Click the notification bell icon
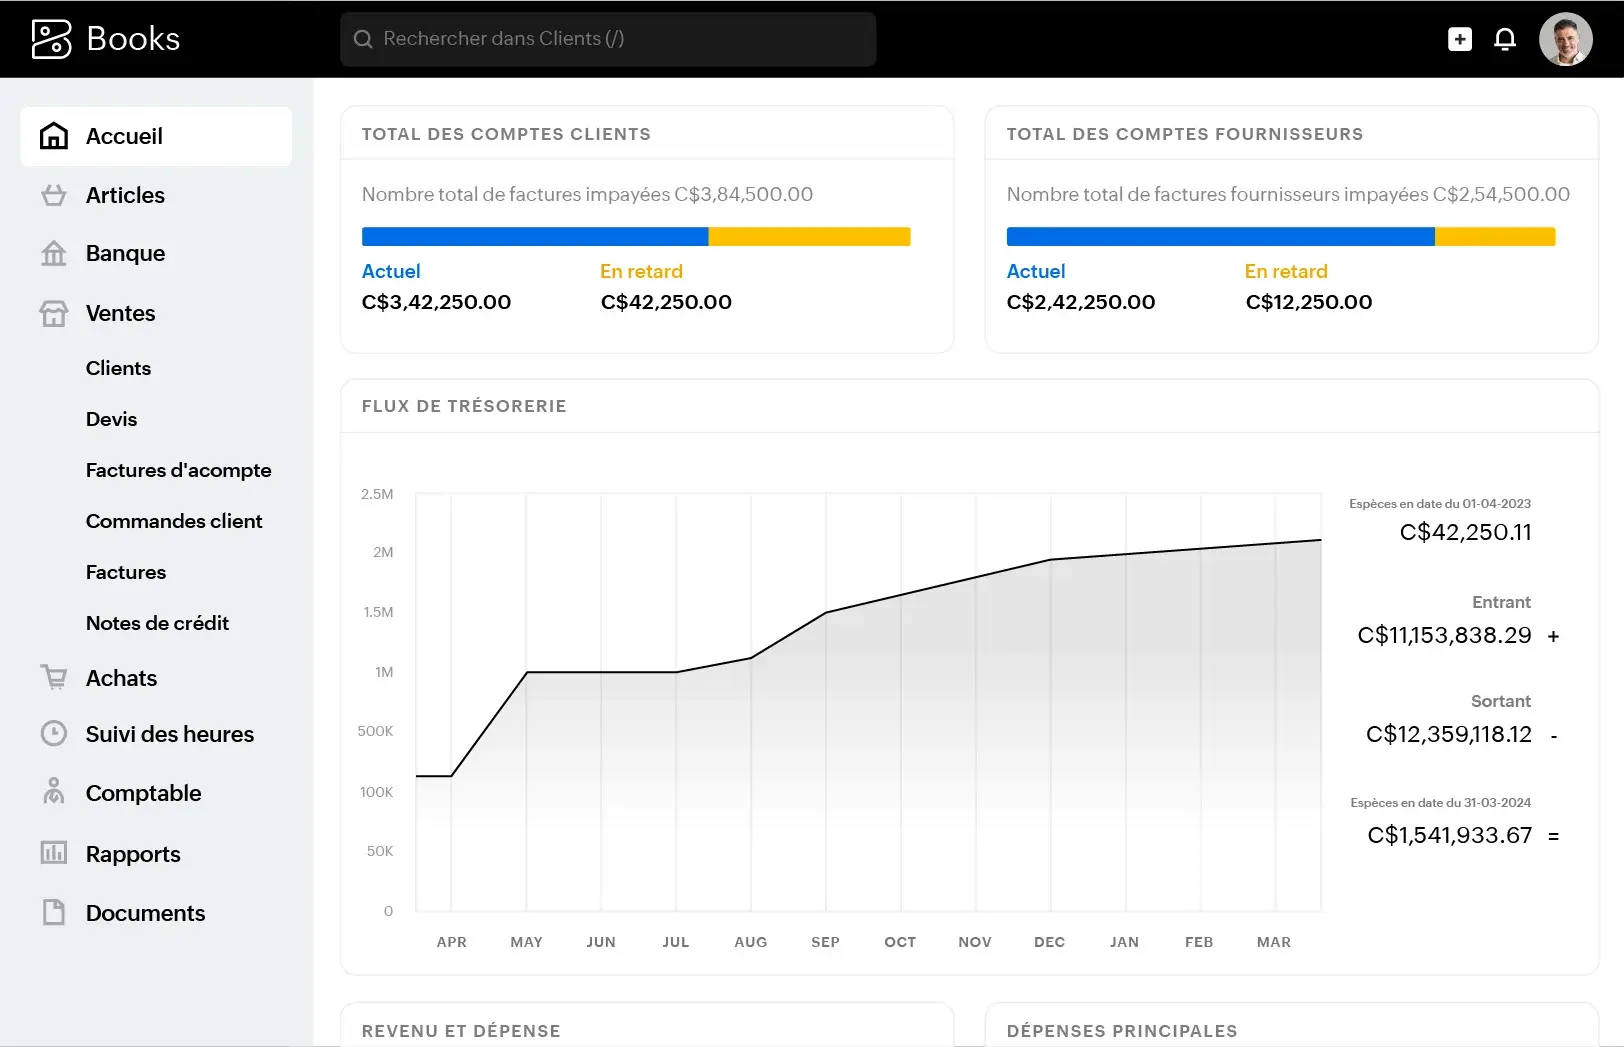The image size is (1624, 1047). (x=1505, y=39)
